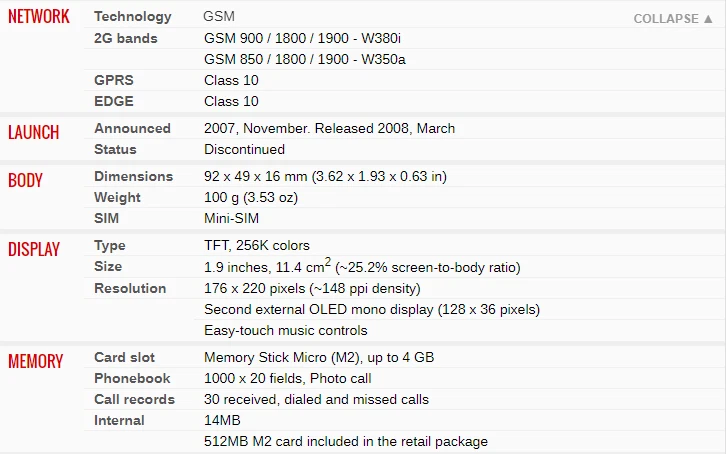Image resolution: width=726 pixels, height=454 pixels.
Task: Click the Weight label link
Action: pyautogui.click(x=117, y=197)
